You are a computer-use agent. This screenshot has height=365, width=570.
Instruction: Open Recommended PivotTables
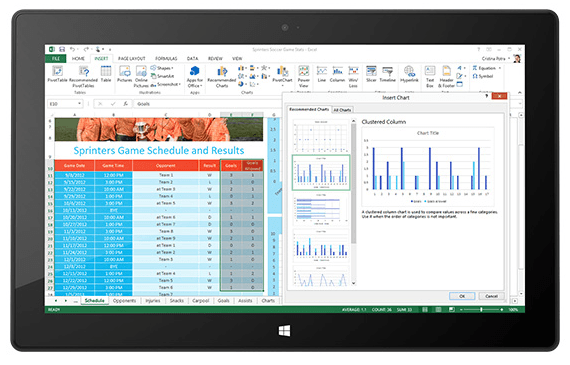coord(83,76)
